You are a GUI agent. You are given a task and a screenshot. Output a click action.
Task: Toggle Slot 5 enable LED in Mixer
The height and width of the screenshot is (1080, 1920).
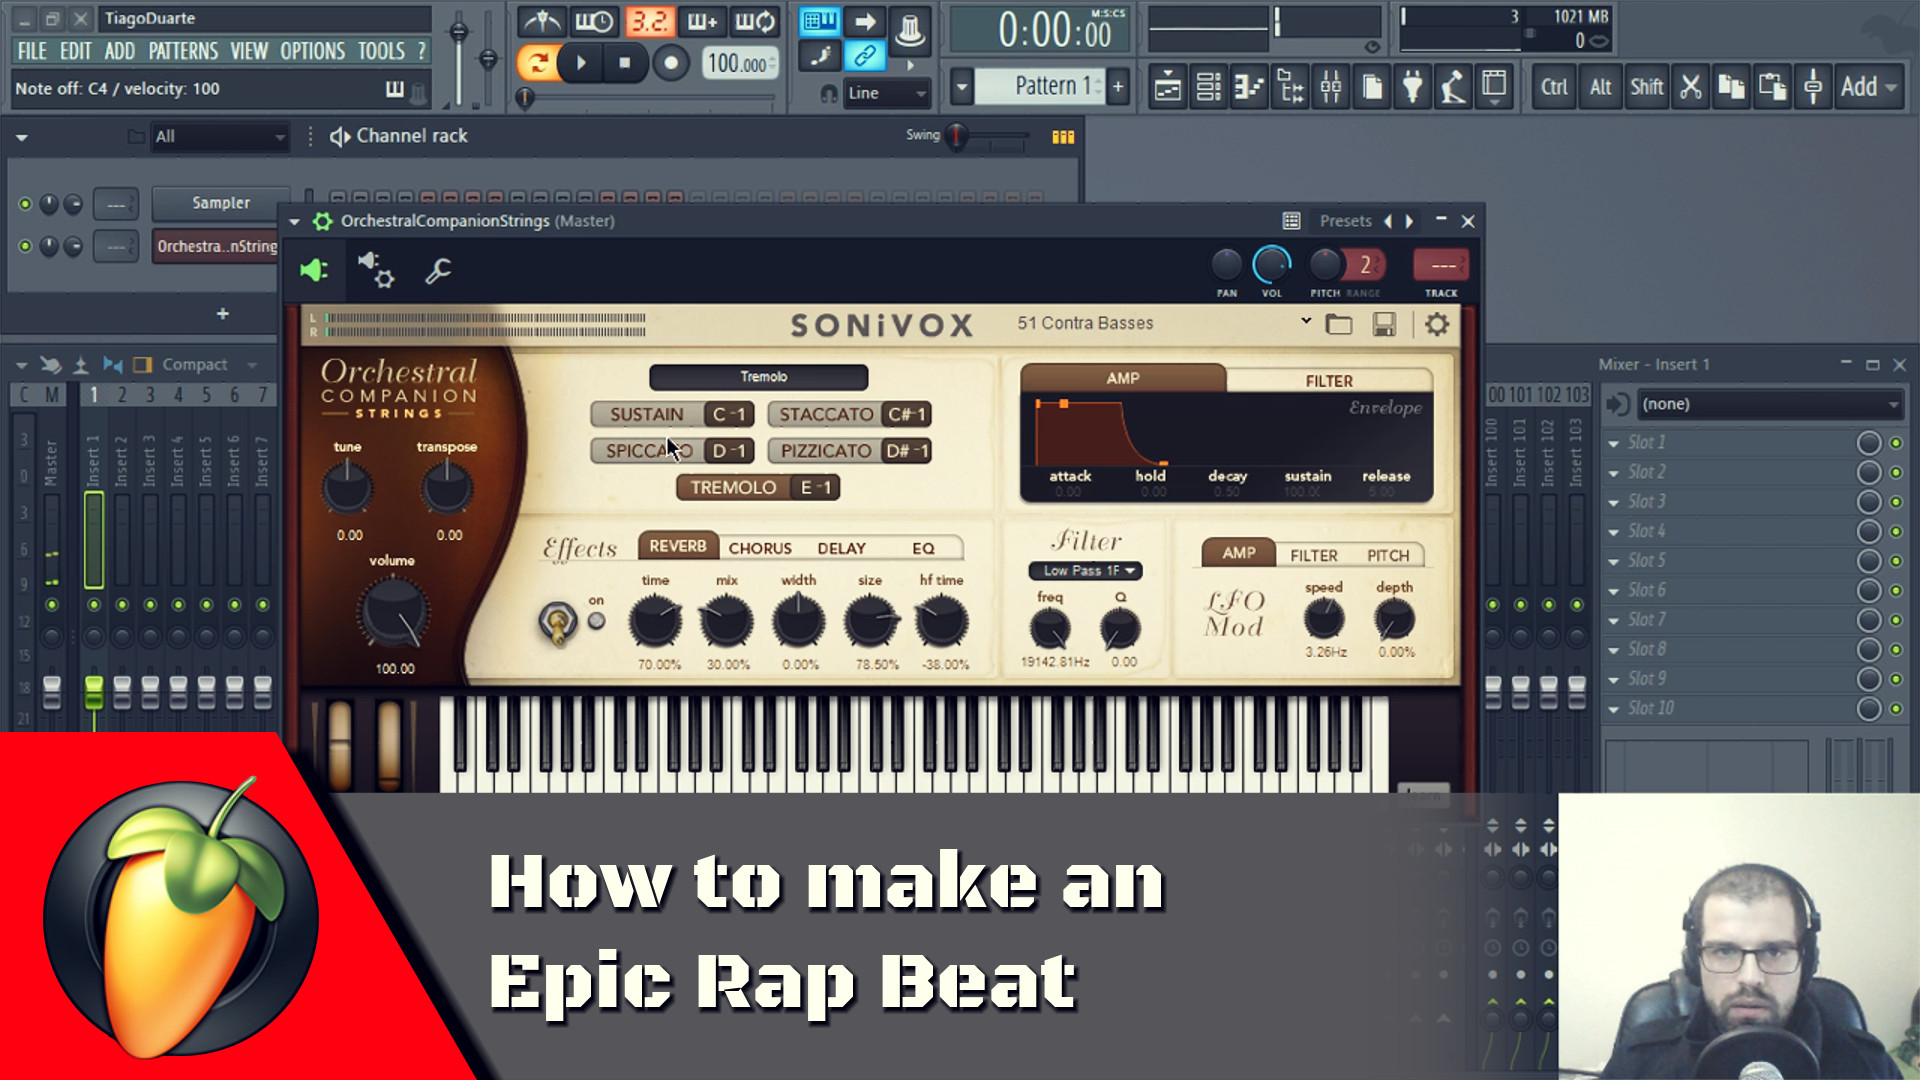coord(1896,561)
